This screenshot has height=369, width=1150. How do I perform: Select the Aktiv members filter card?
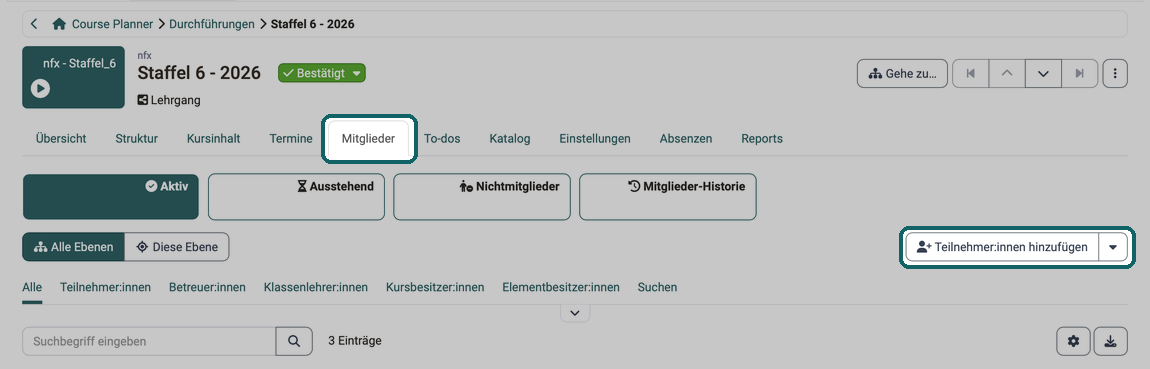coord(111,197)
